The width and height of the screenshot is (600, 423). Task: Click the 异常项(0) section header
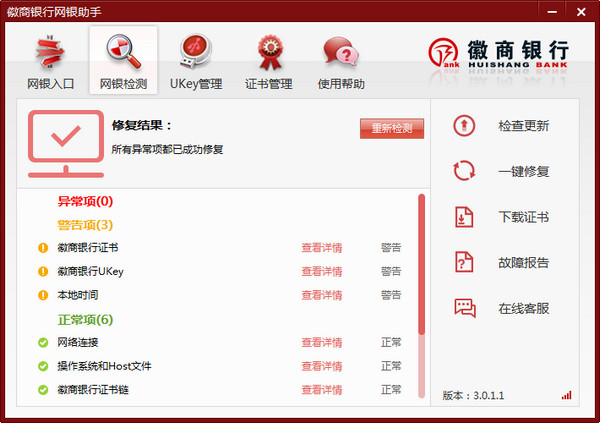[x=85, y=201]
